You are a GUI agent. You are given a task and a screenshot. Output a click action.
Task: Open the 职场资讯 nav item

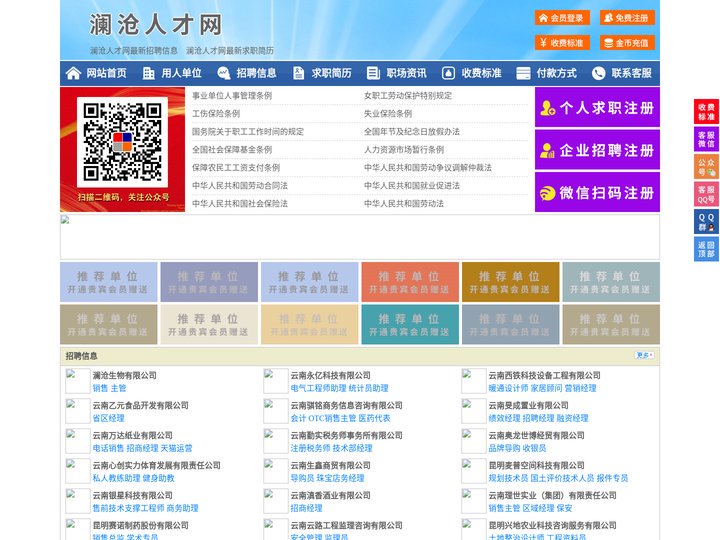406,73
